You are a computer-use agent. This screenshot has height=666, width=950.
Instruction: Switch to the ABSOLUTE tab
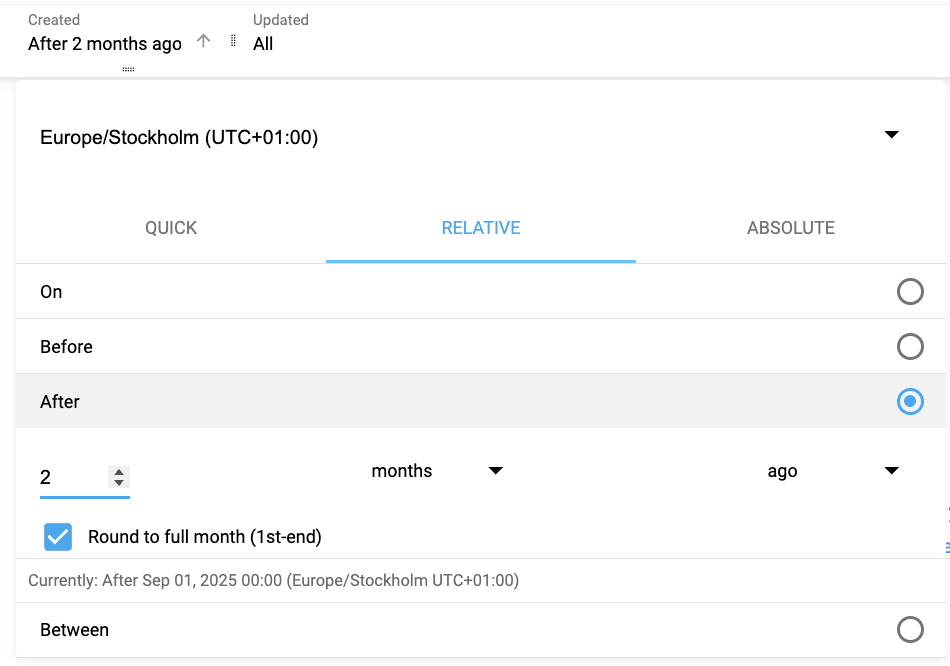[x=790, y=228]
